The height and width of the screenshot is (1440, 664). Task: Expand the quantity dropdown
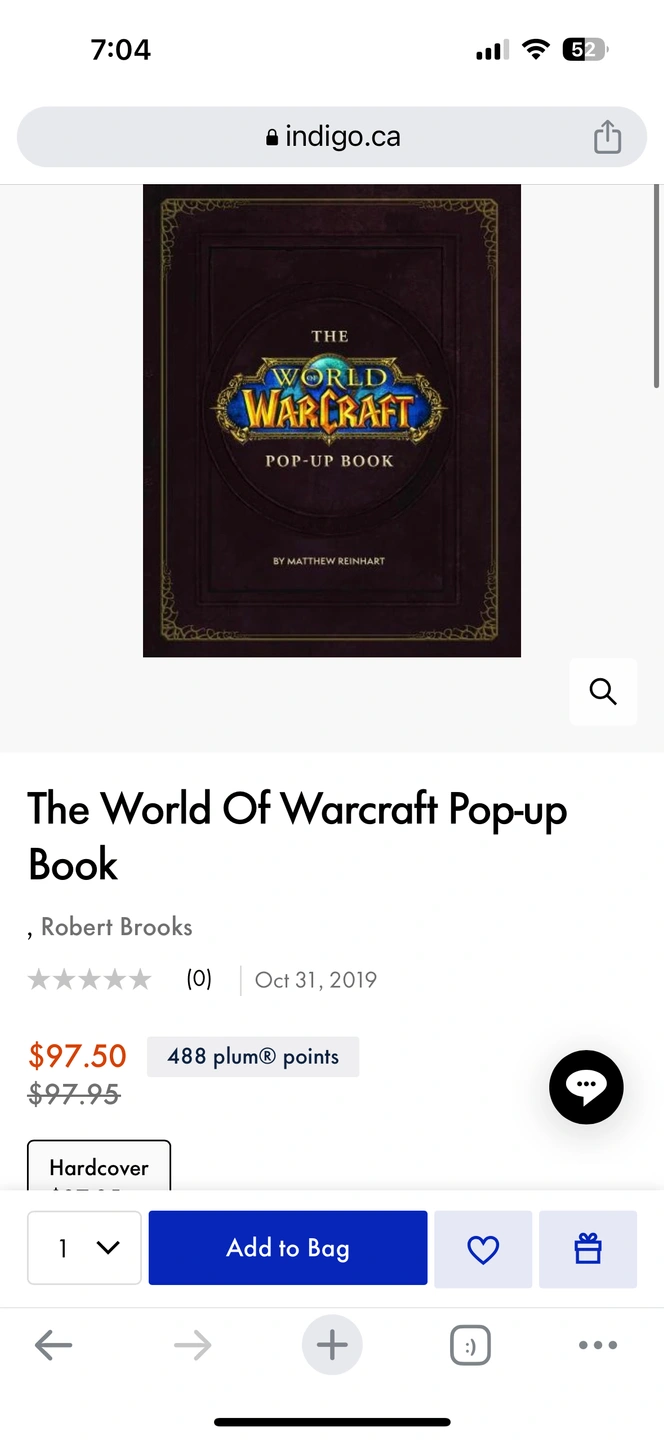84,1248
